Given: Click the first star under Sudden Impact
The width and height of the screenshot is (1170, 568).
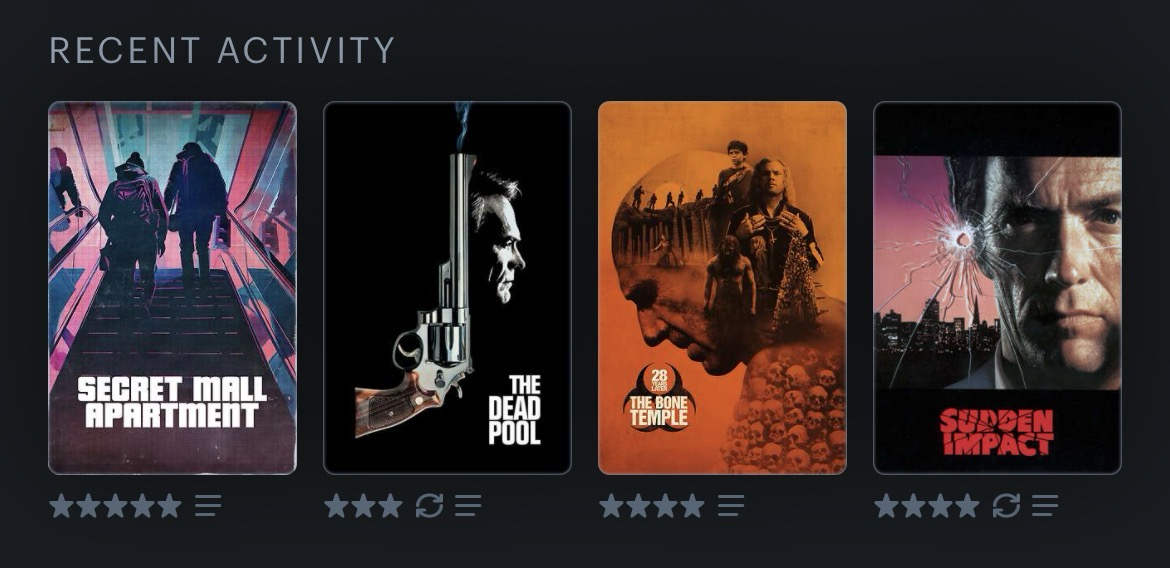Looking at the screenshot, I should [886, 505].
